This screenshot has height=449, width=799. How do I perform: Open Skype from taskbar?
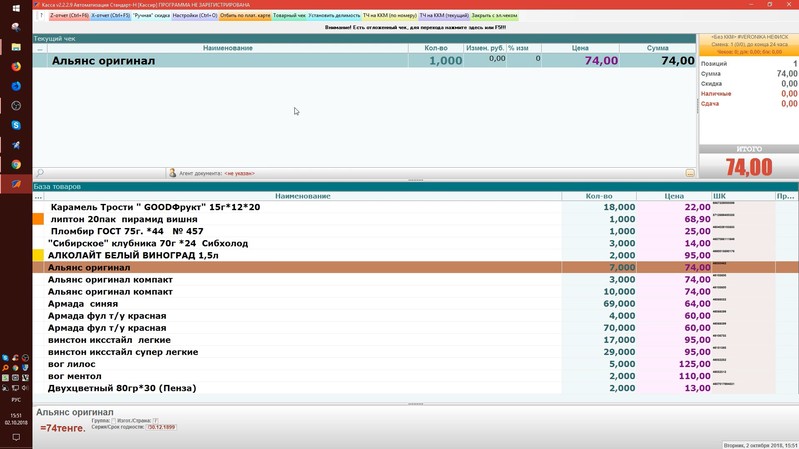(x=16, y=125)
